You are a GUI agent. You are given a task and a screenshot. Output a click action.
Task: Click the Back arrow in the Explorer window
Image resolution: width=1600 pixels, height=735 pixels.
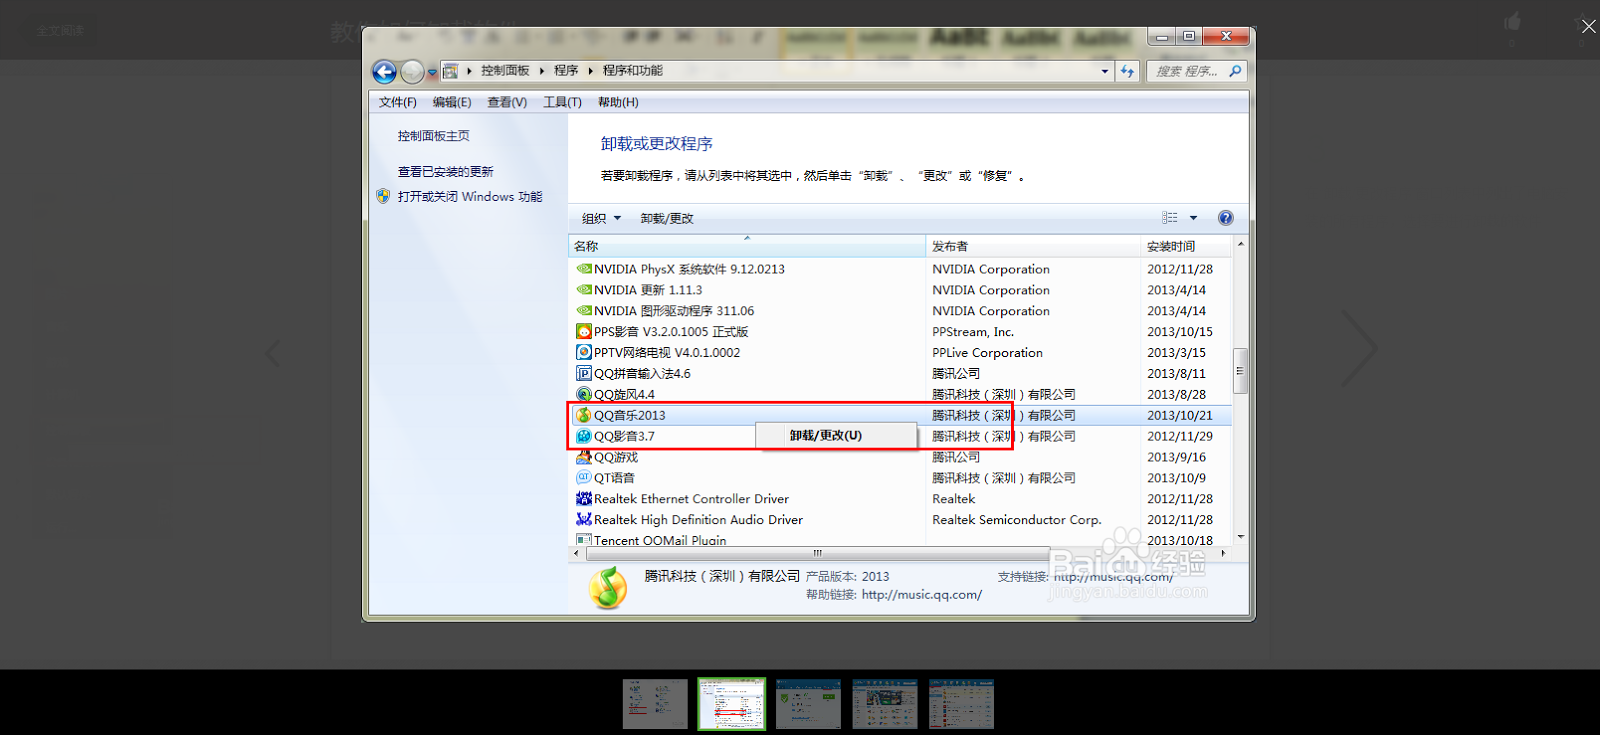tap(384, 72)
